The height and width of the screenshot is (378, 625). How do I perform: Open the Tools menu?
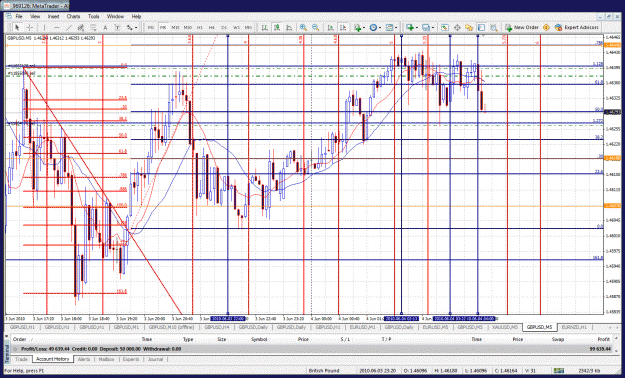(94, 16)
